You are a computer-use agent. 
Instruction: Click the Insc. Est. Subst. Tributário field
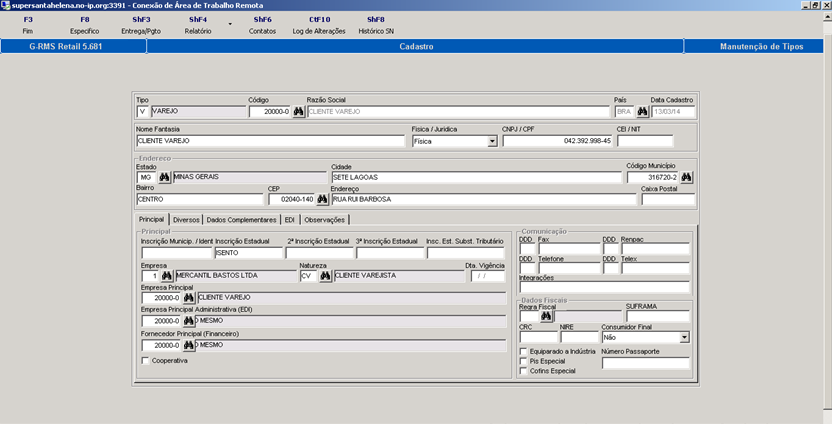465,253
